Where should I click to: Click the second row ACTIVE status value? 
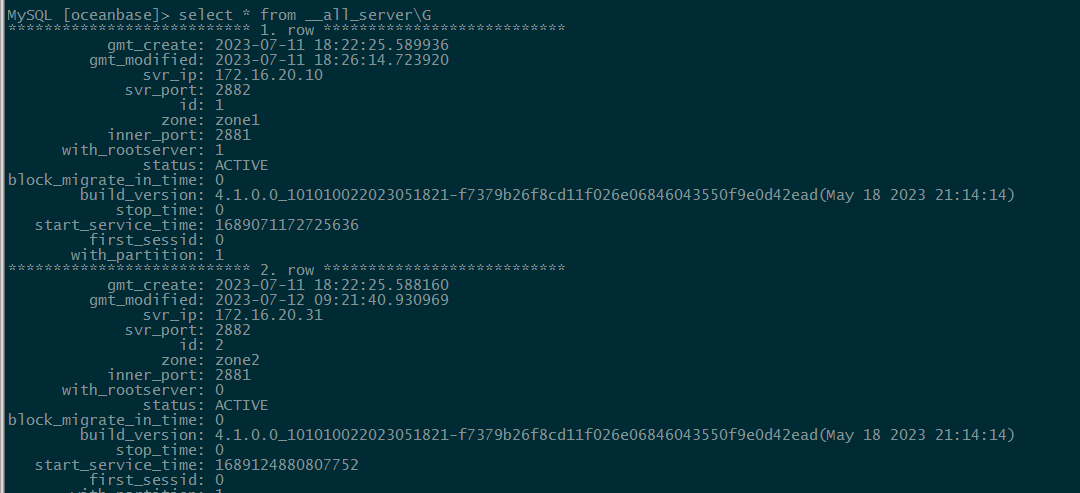click(x=242, y=405)
